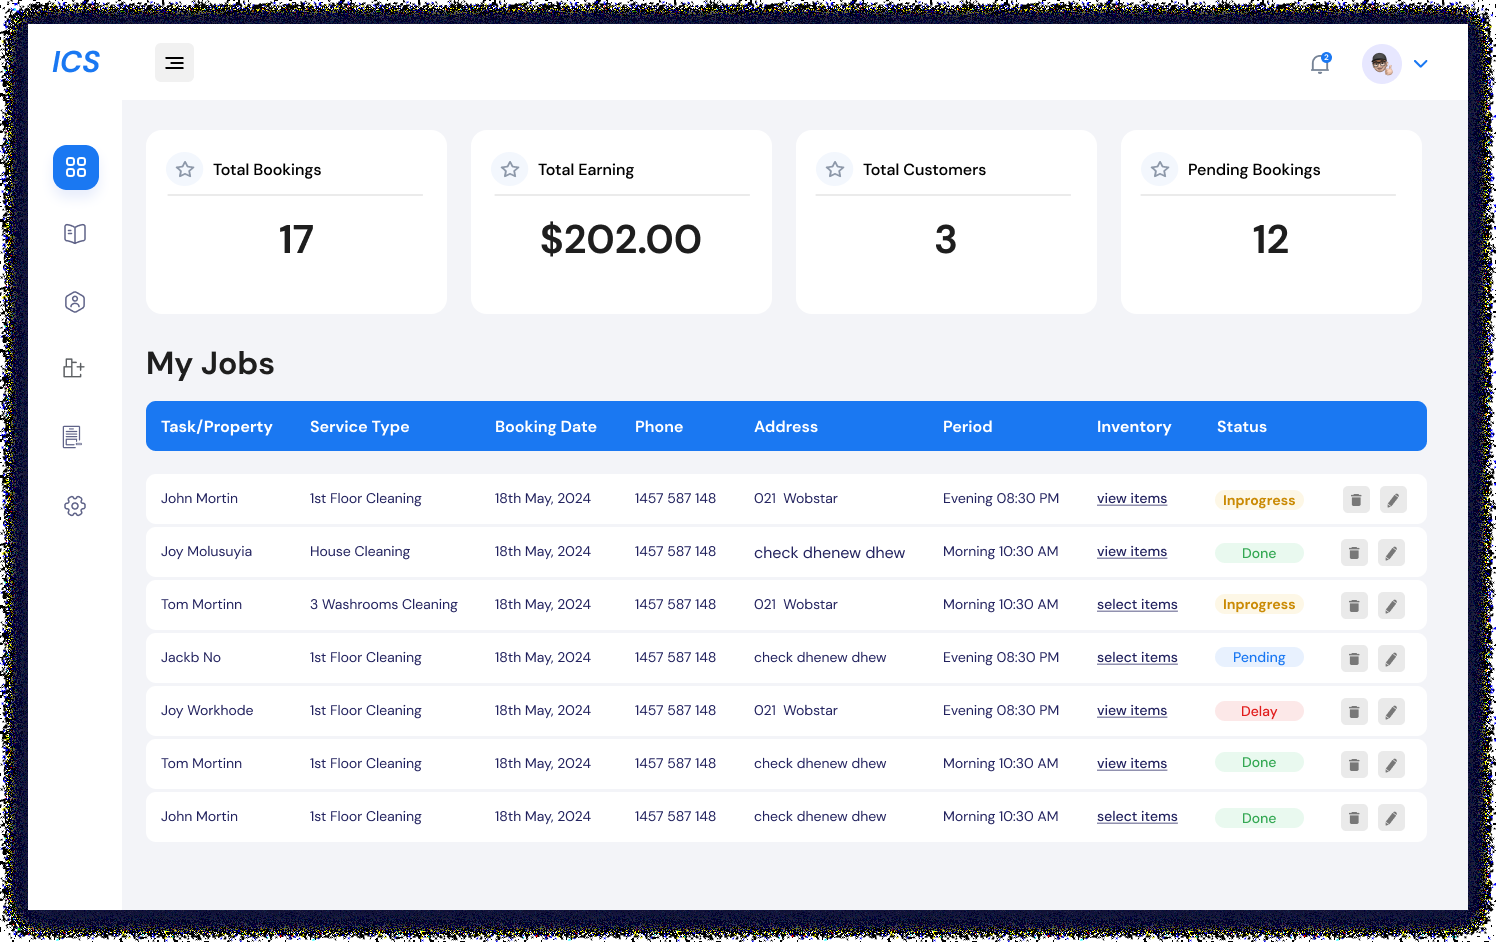Click the add building icon in sidebar

click(x=74, y=368)
